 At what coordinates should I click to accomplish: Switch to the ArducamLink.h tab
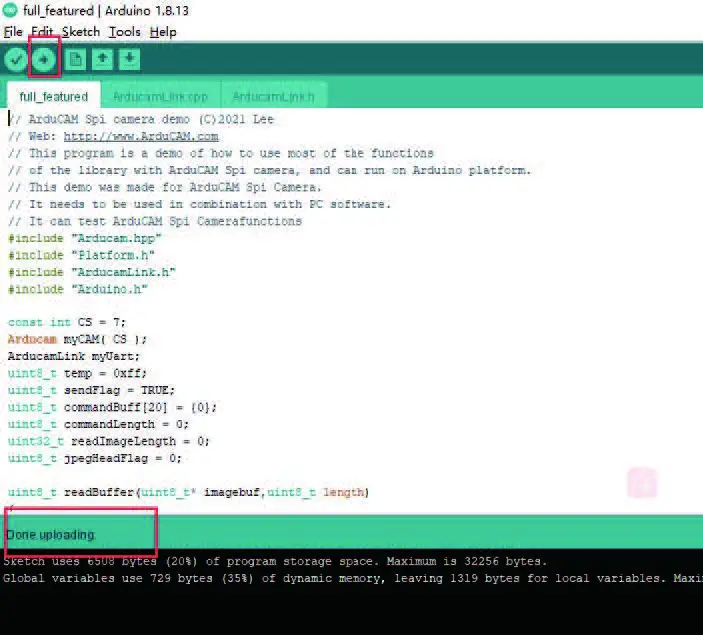tap(273, 96)
